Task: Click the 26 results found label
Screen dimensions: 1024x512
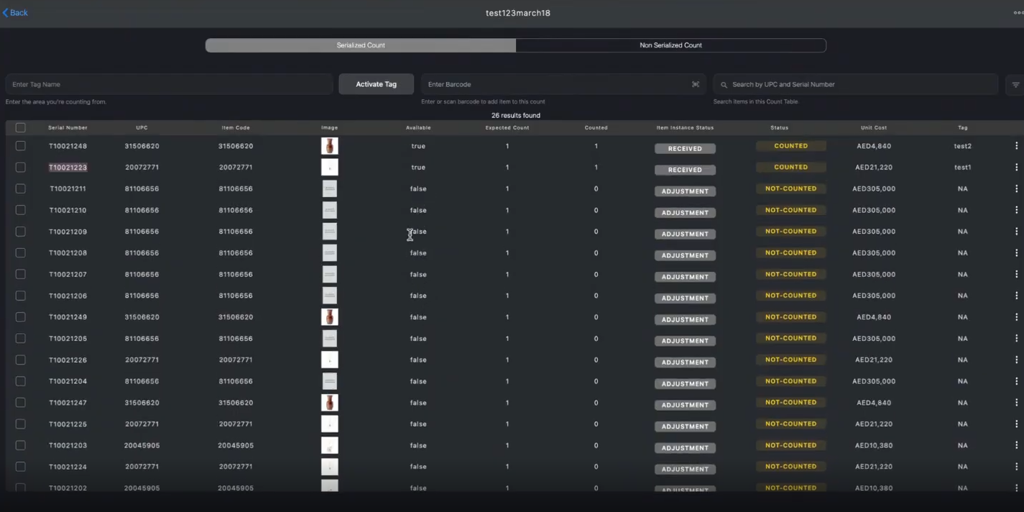Action: (x=516, y=116)
